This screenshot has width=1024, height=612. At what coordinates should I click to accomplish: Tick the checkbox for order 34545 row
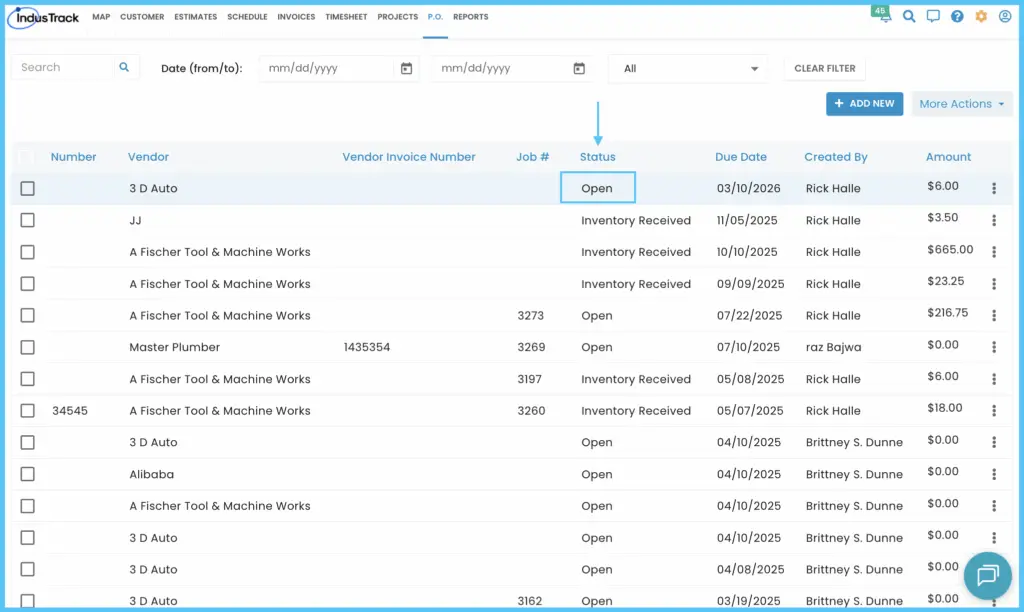coord(27,411)
